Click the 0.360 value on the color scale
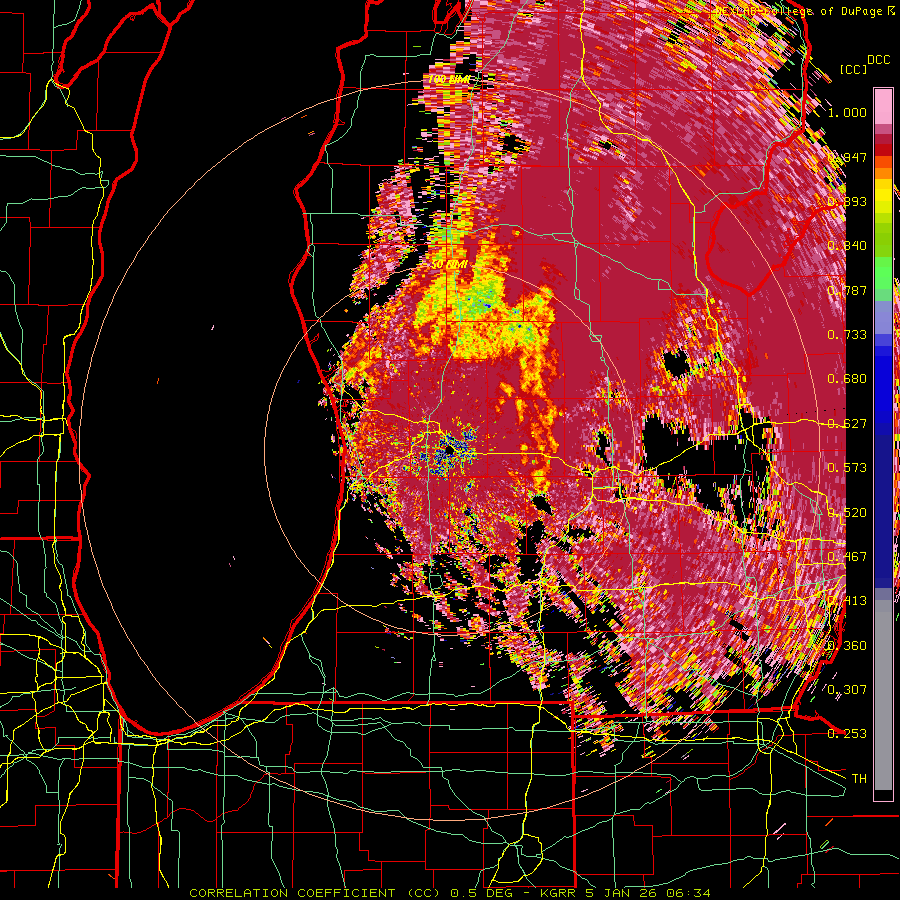This screenshot has height=900, width=900. tap(847, 646)
